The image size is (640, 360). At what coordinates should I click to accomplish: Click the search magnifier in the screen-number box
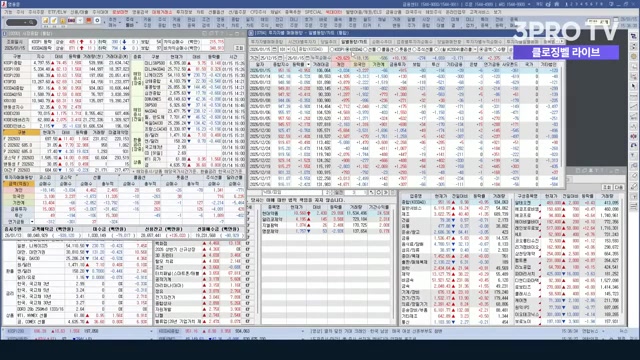point(32,22)
